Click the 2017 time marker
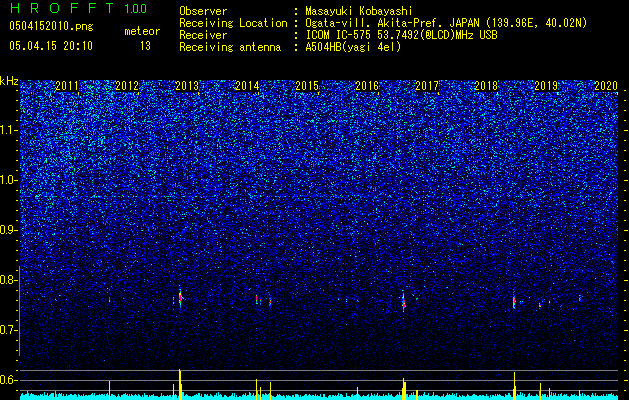The width and height of the screenshot is (629, 400). (427, 86)
